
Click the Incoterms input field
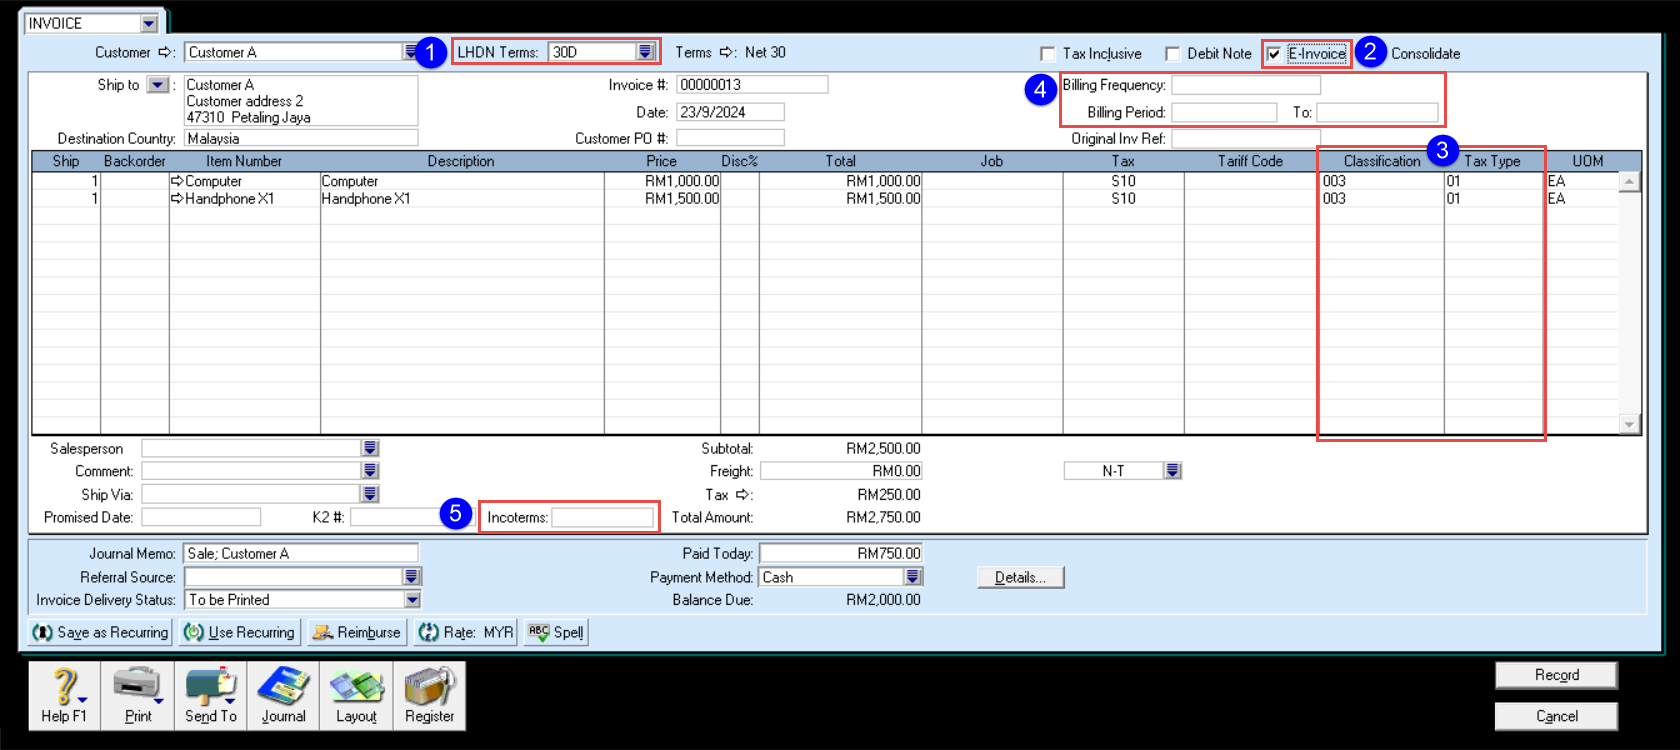click(603, 517)
